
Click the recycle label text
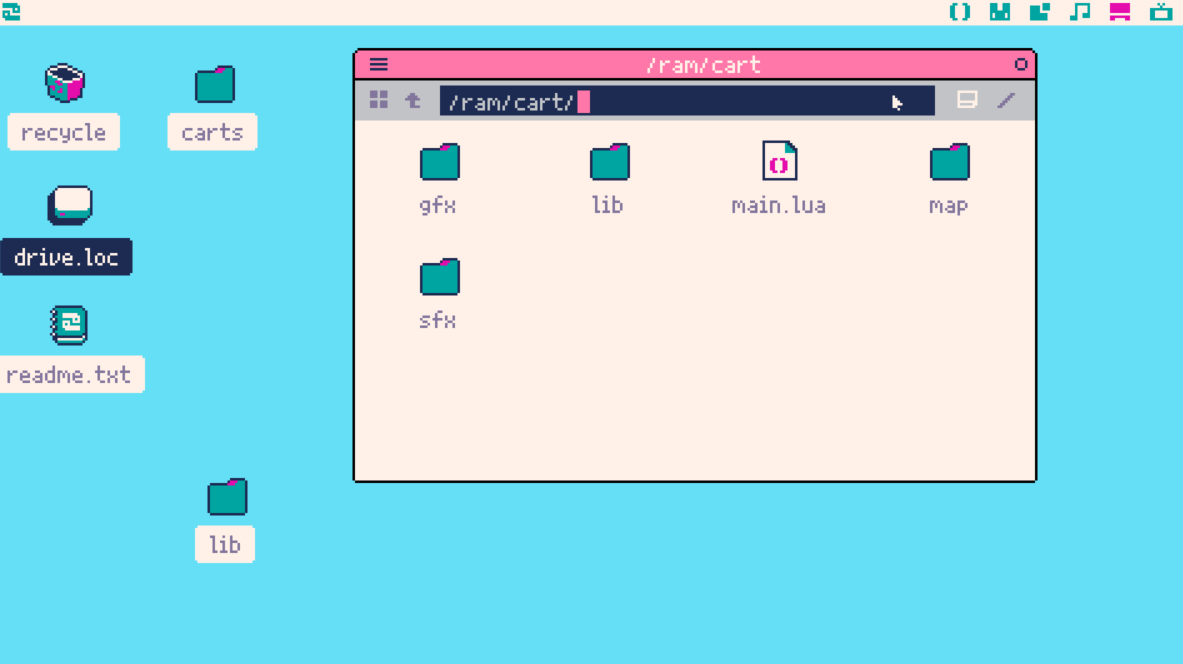click(x=63, y=132)
